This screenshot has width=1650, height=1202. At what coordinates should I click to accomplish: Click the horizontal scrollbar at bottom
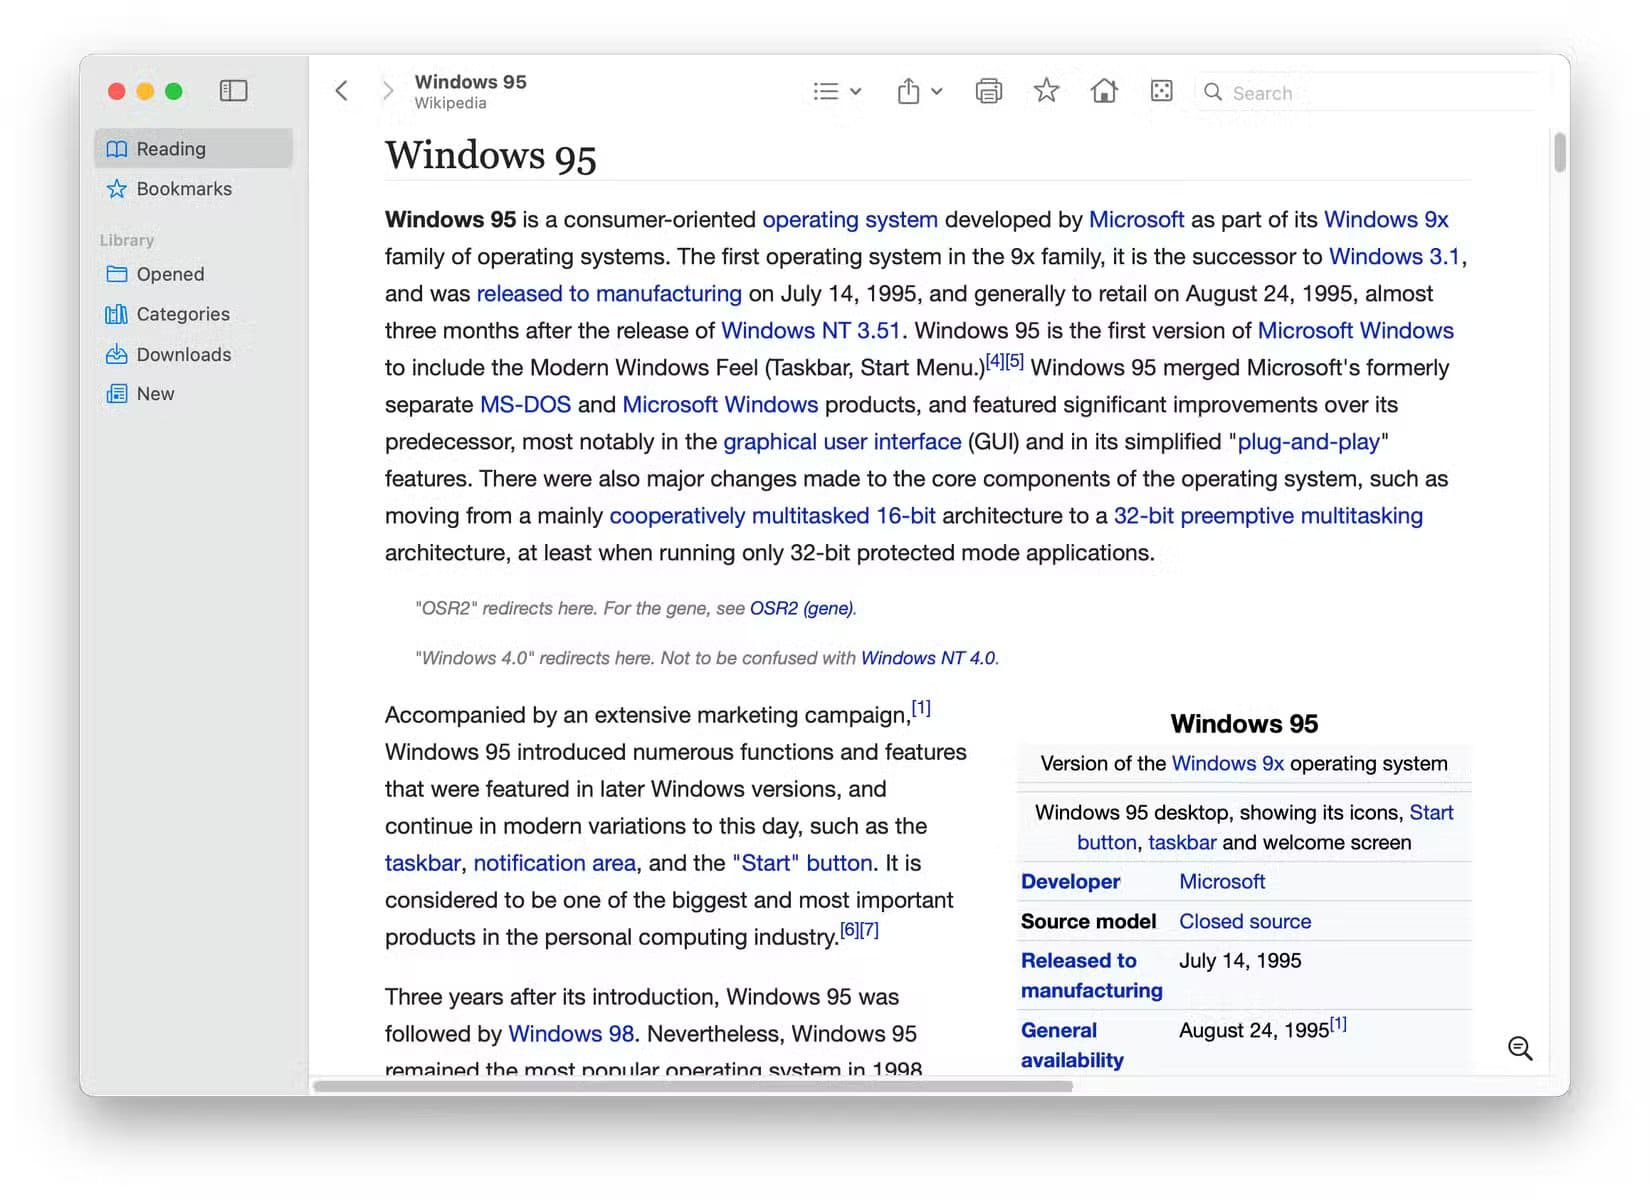tap(693, 1086)
